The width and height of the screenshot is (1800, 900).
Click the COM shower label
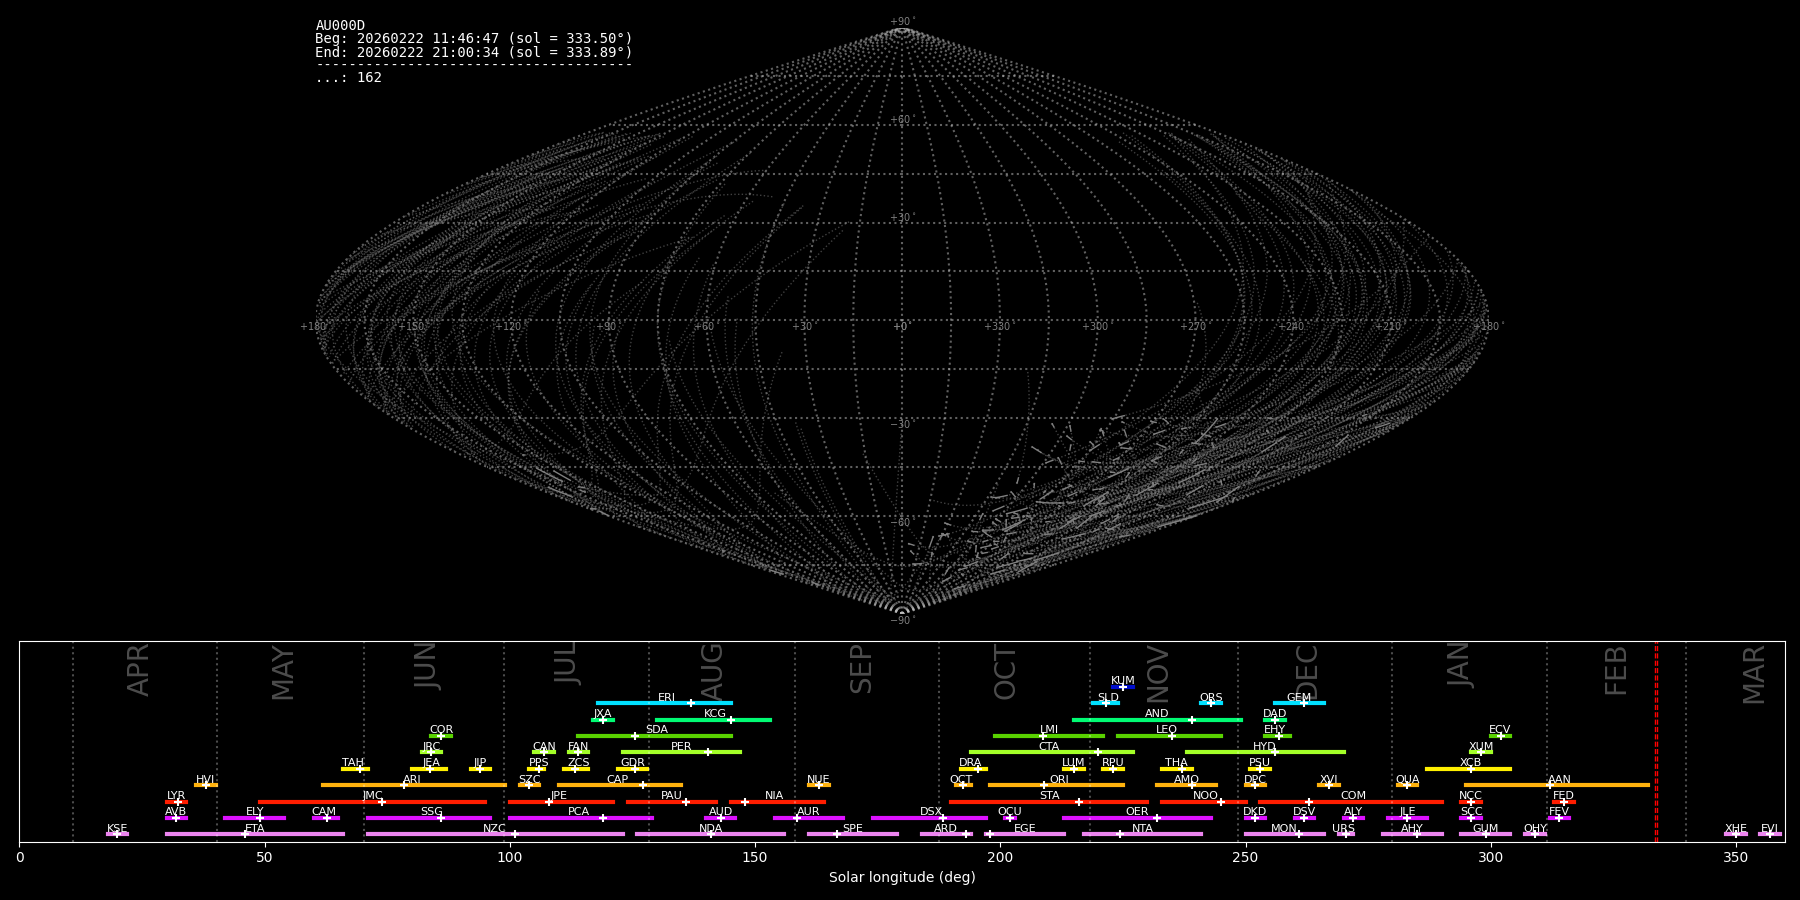1353,796
